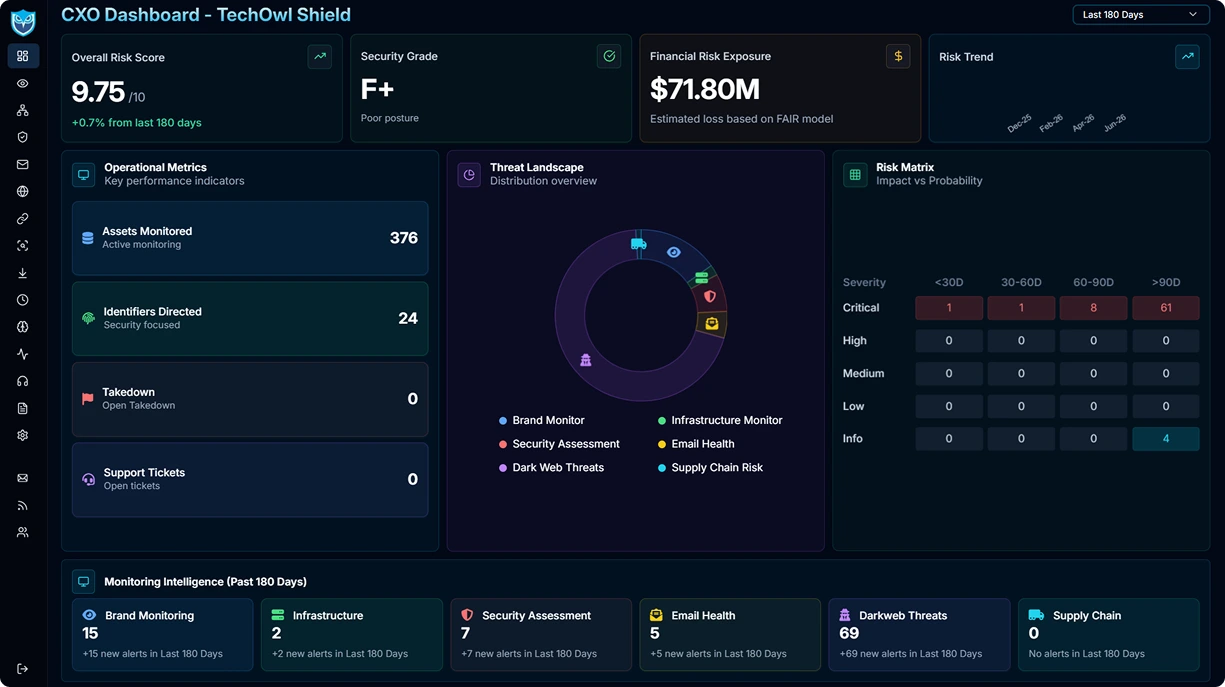Viewport: 1225px width, 687px height.
Task: Open the document report icon in sidebar
Action: 23,408
